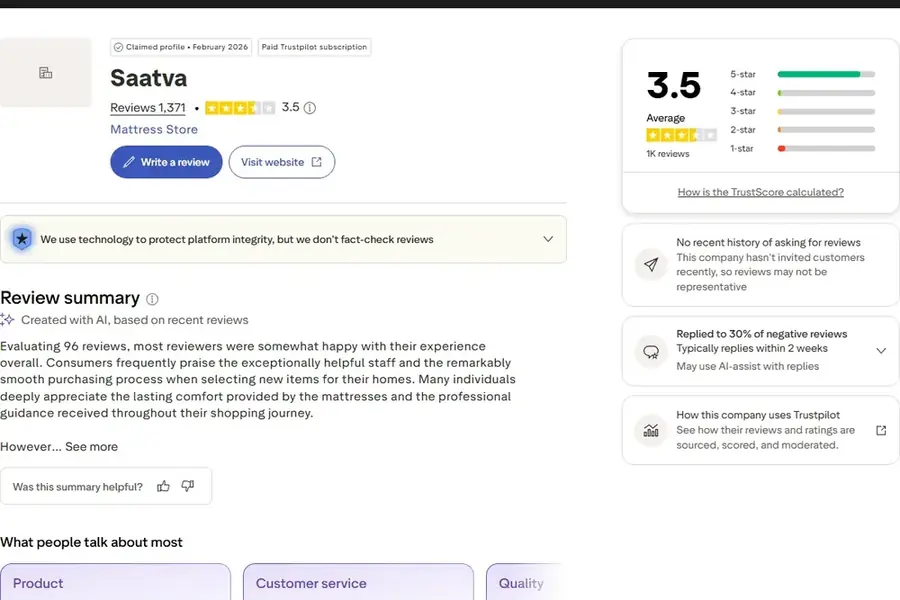Filter by 5-star rating bar
This screenshot has width=900, height=600.
tap(802, 74)
